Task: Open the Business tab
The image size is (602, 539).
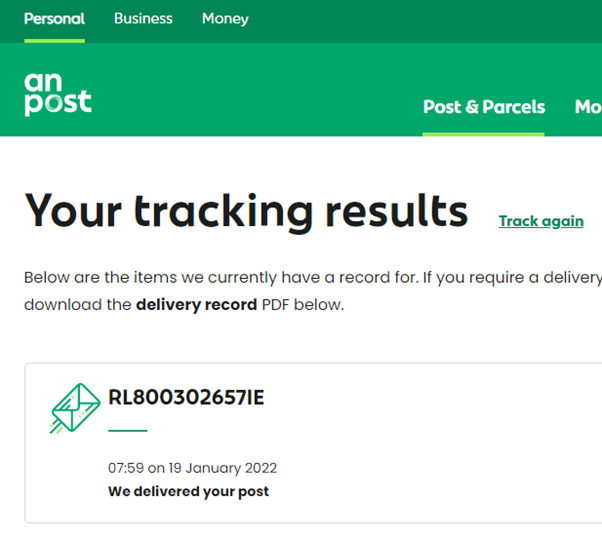Action: pos(143,19)
